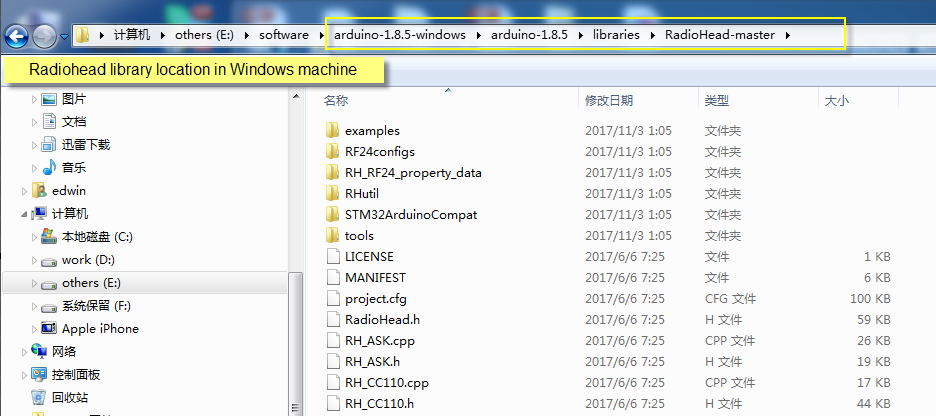Select the RH_ASK.cpp file icon

pos(333,341)
